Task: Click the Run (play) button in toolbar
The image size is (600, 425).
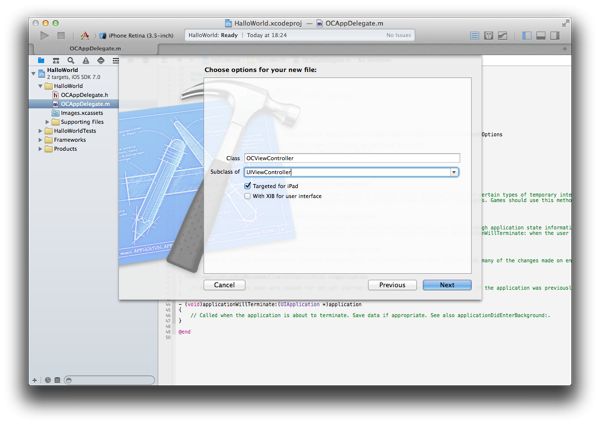Action: (44, 36)
